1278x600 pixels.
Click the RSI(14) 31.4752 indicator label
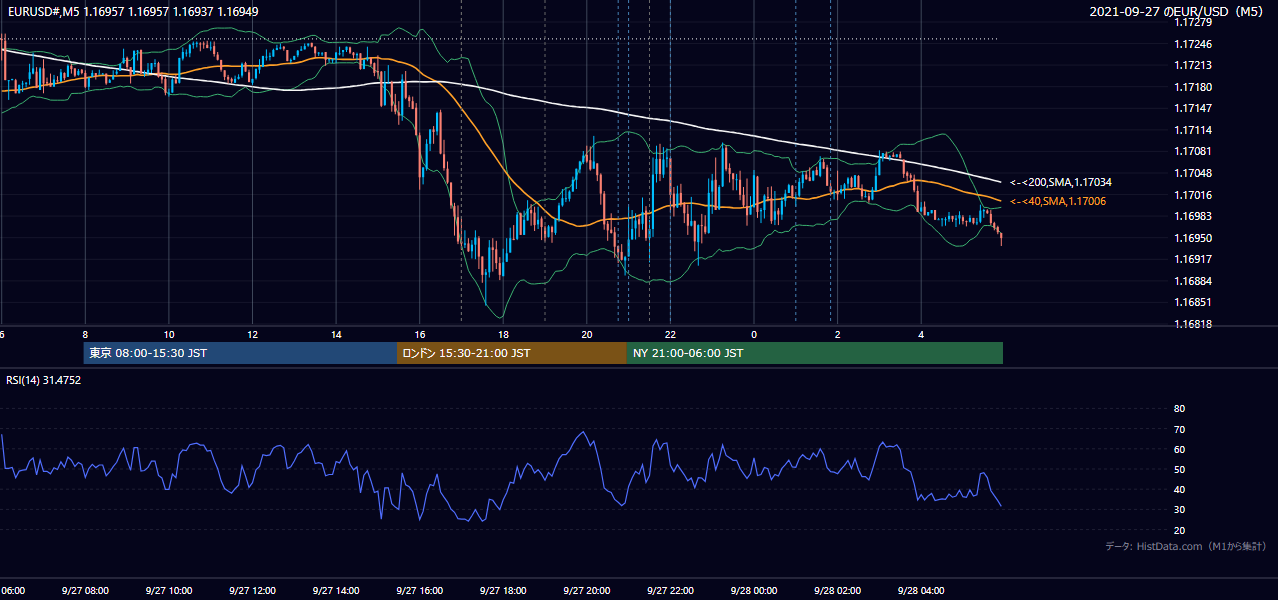tap(44, 380)
